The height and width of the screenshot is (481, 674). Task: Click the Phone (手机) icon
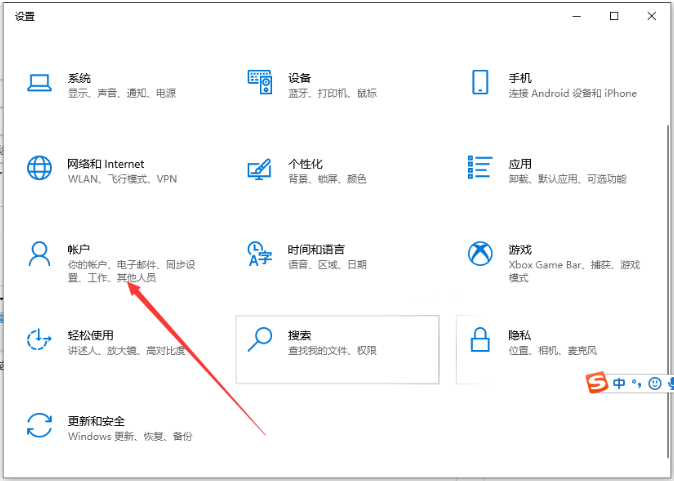coord(480,85)
